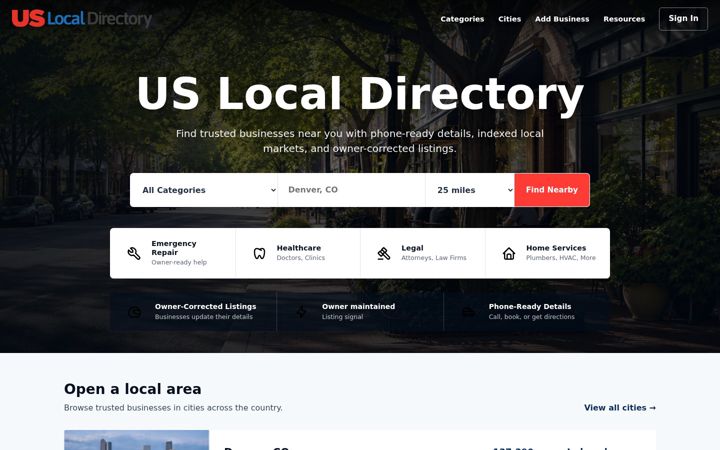Select the Home Services Plumbers, HVAC card

tap(548, 253)
